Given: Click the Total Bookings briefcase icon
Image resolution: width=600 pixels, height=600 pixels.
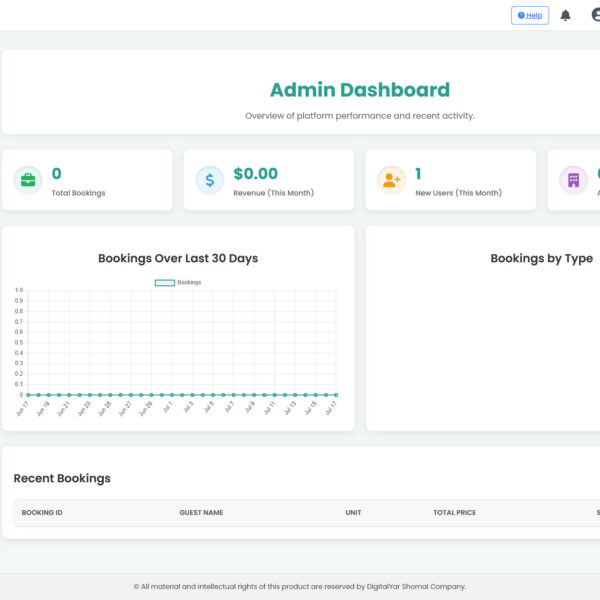Looking at the screenshot, I should tap(28, 180).
